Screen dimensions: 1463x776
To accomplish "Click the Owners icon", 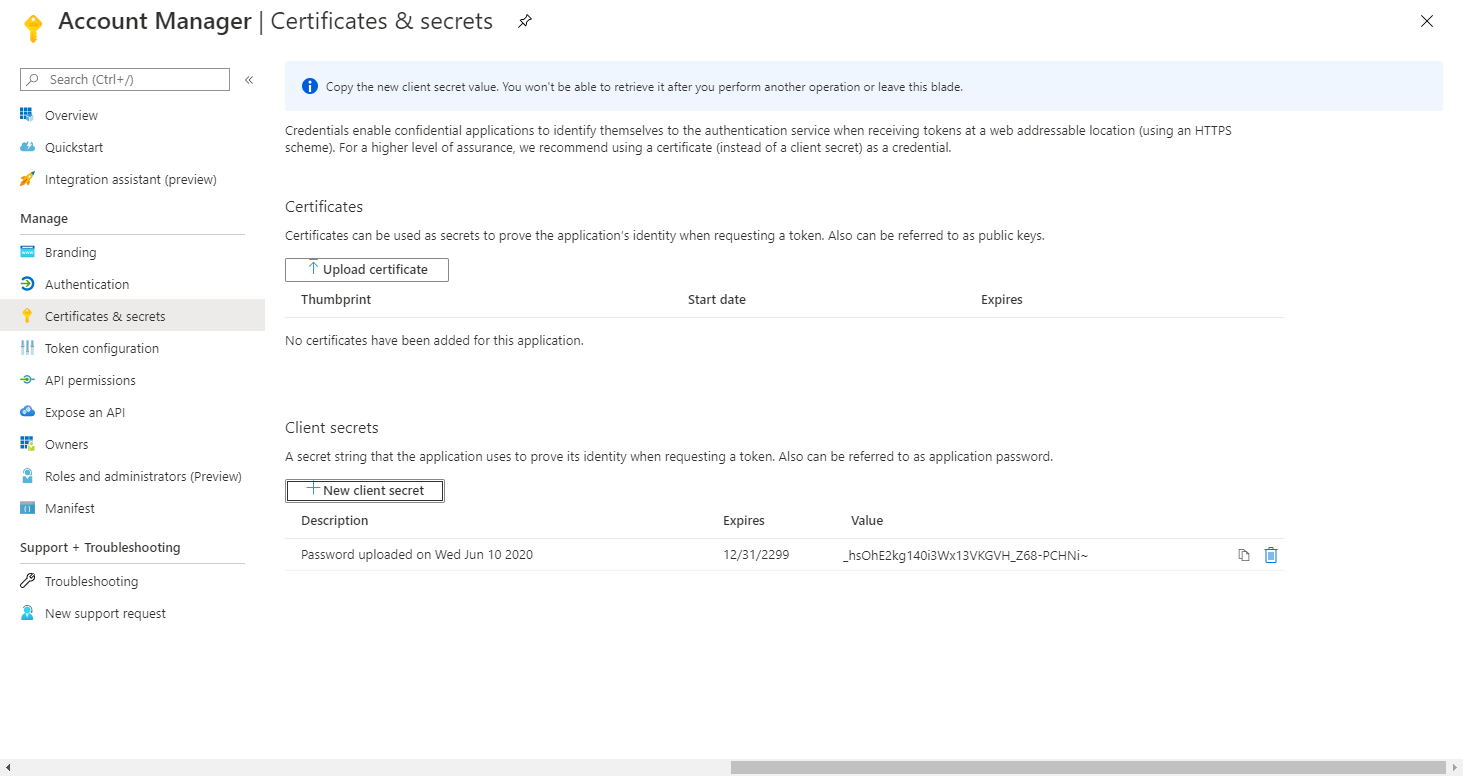I will coord(27,444).
